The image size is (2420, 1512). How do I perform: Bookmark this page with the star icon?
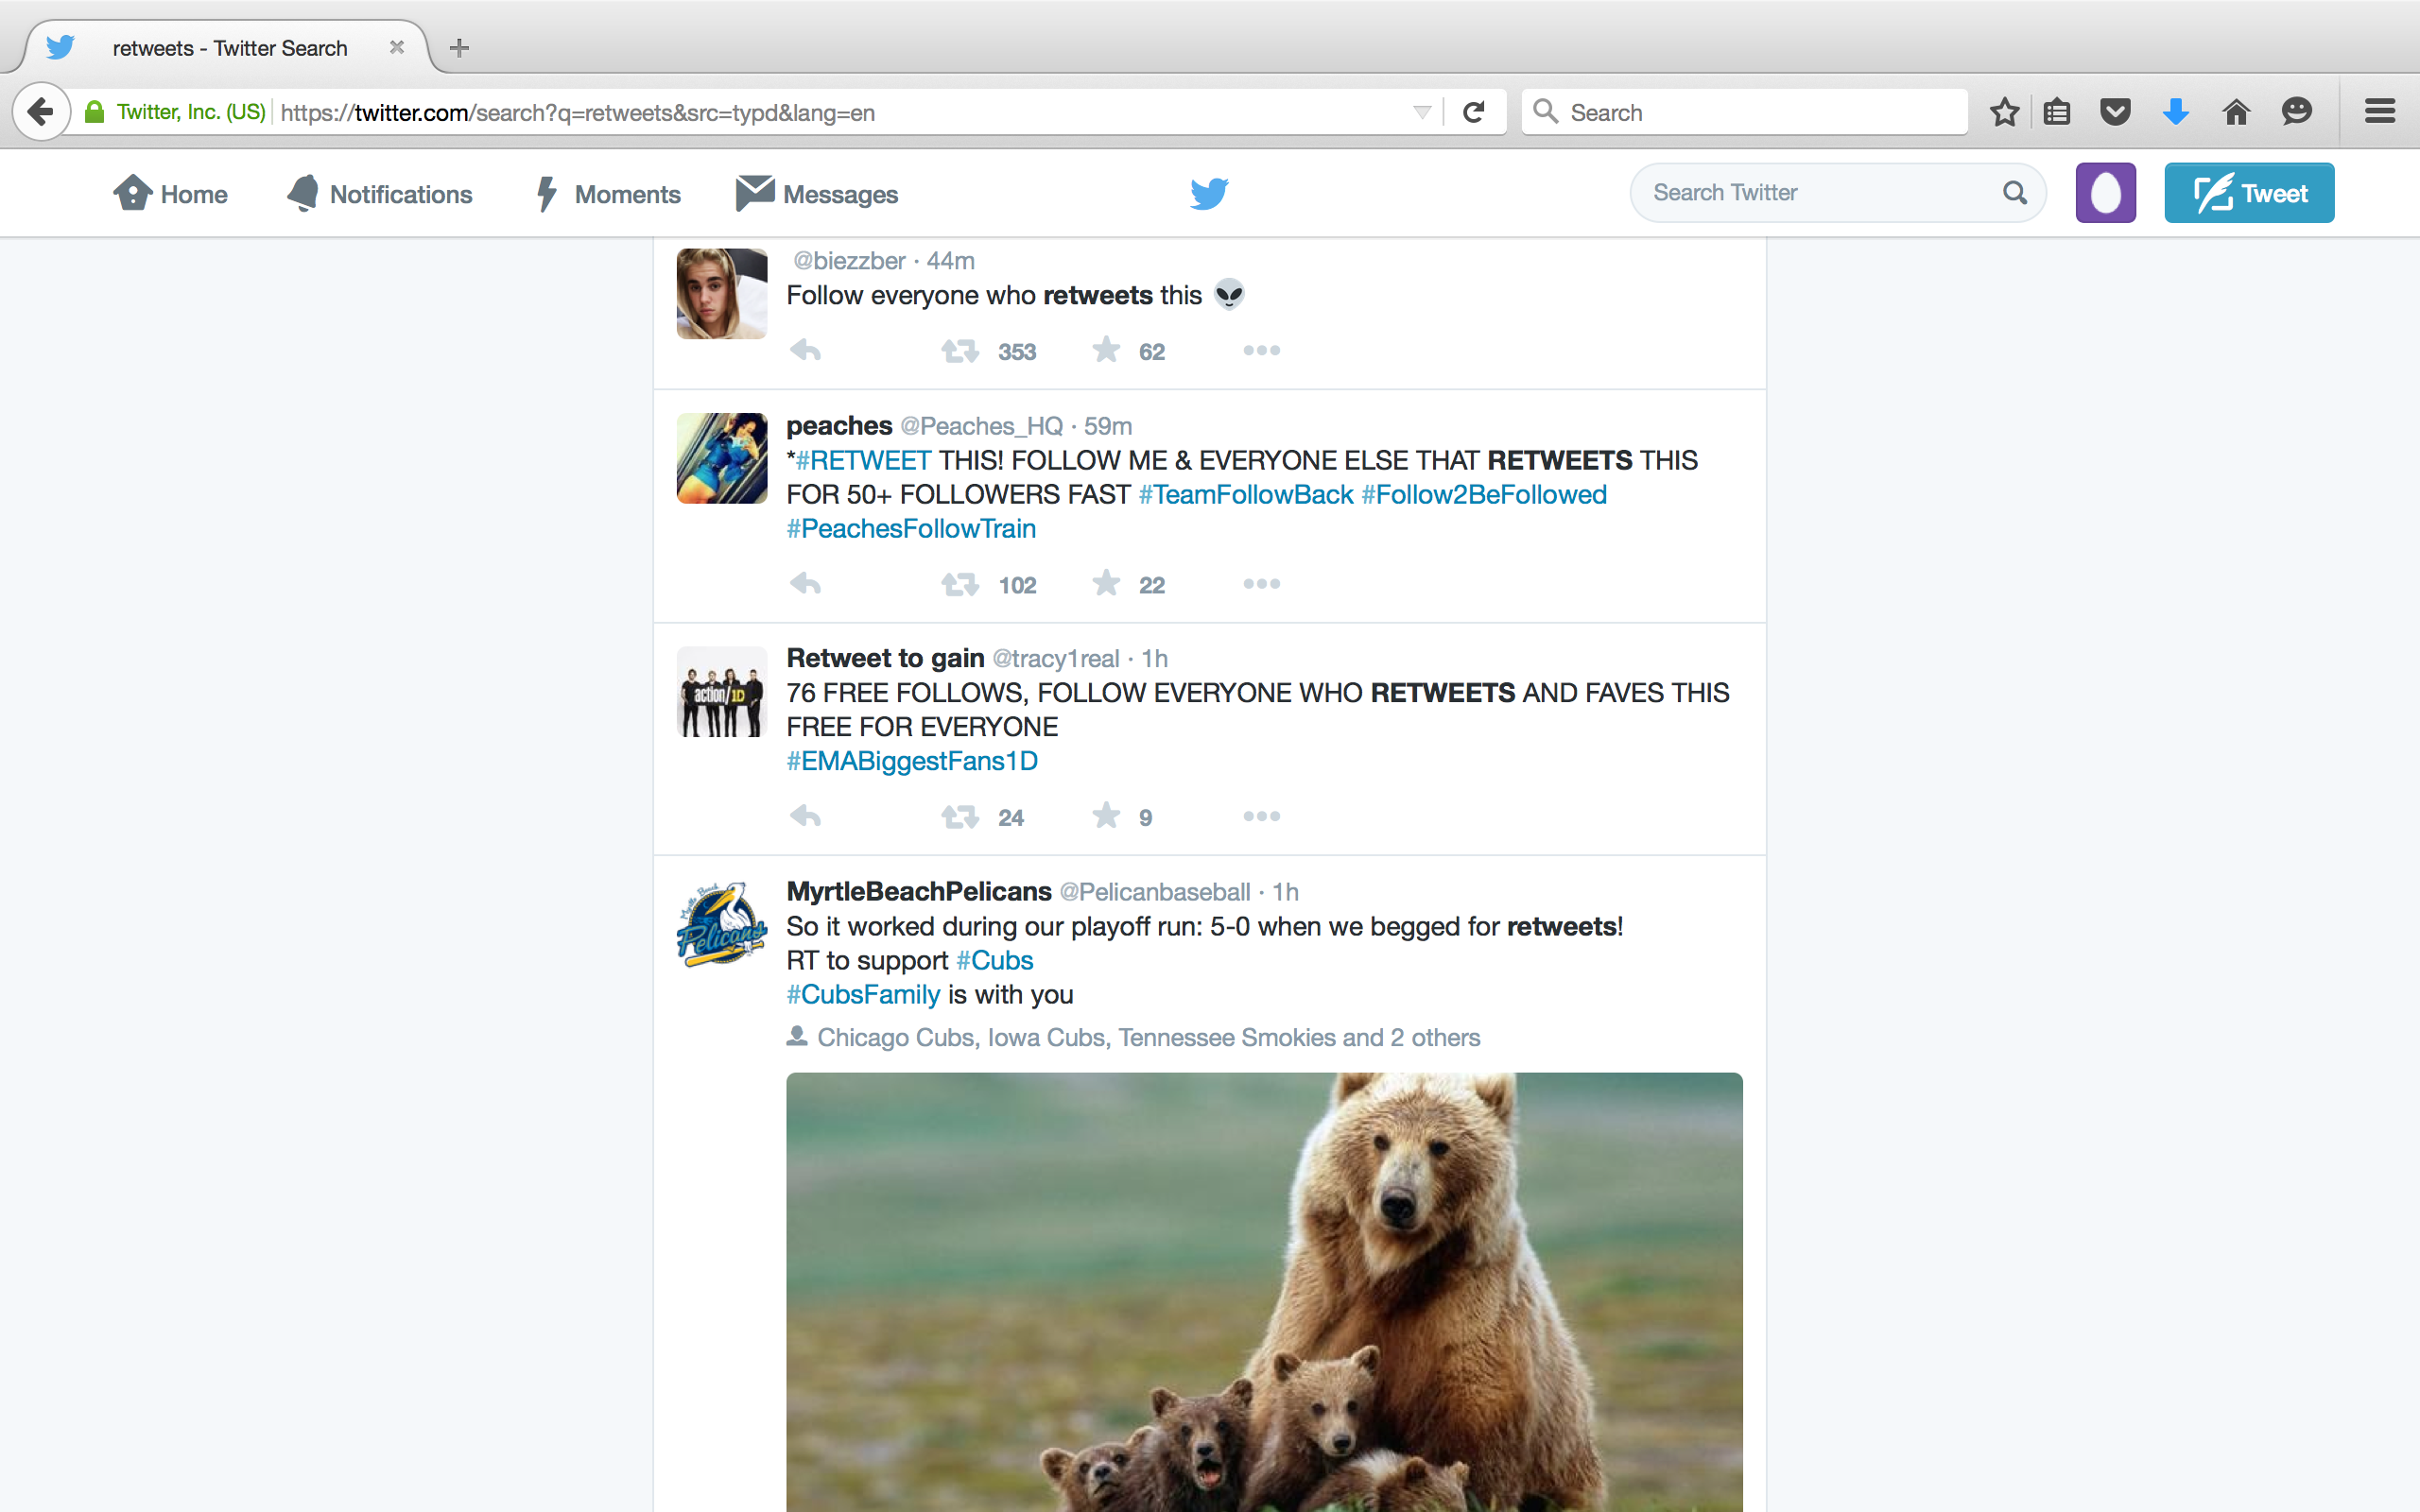pyautogui.click(x=2004, y=112)
